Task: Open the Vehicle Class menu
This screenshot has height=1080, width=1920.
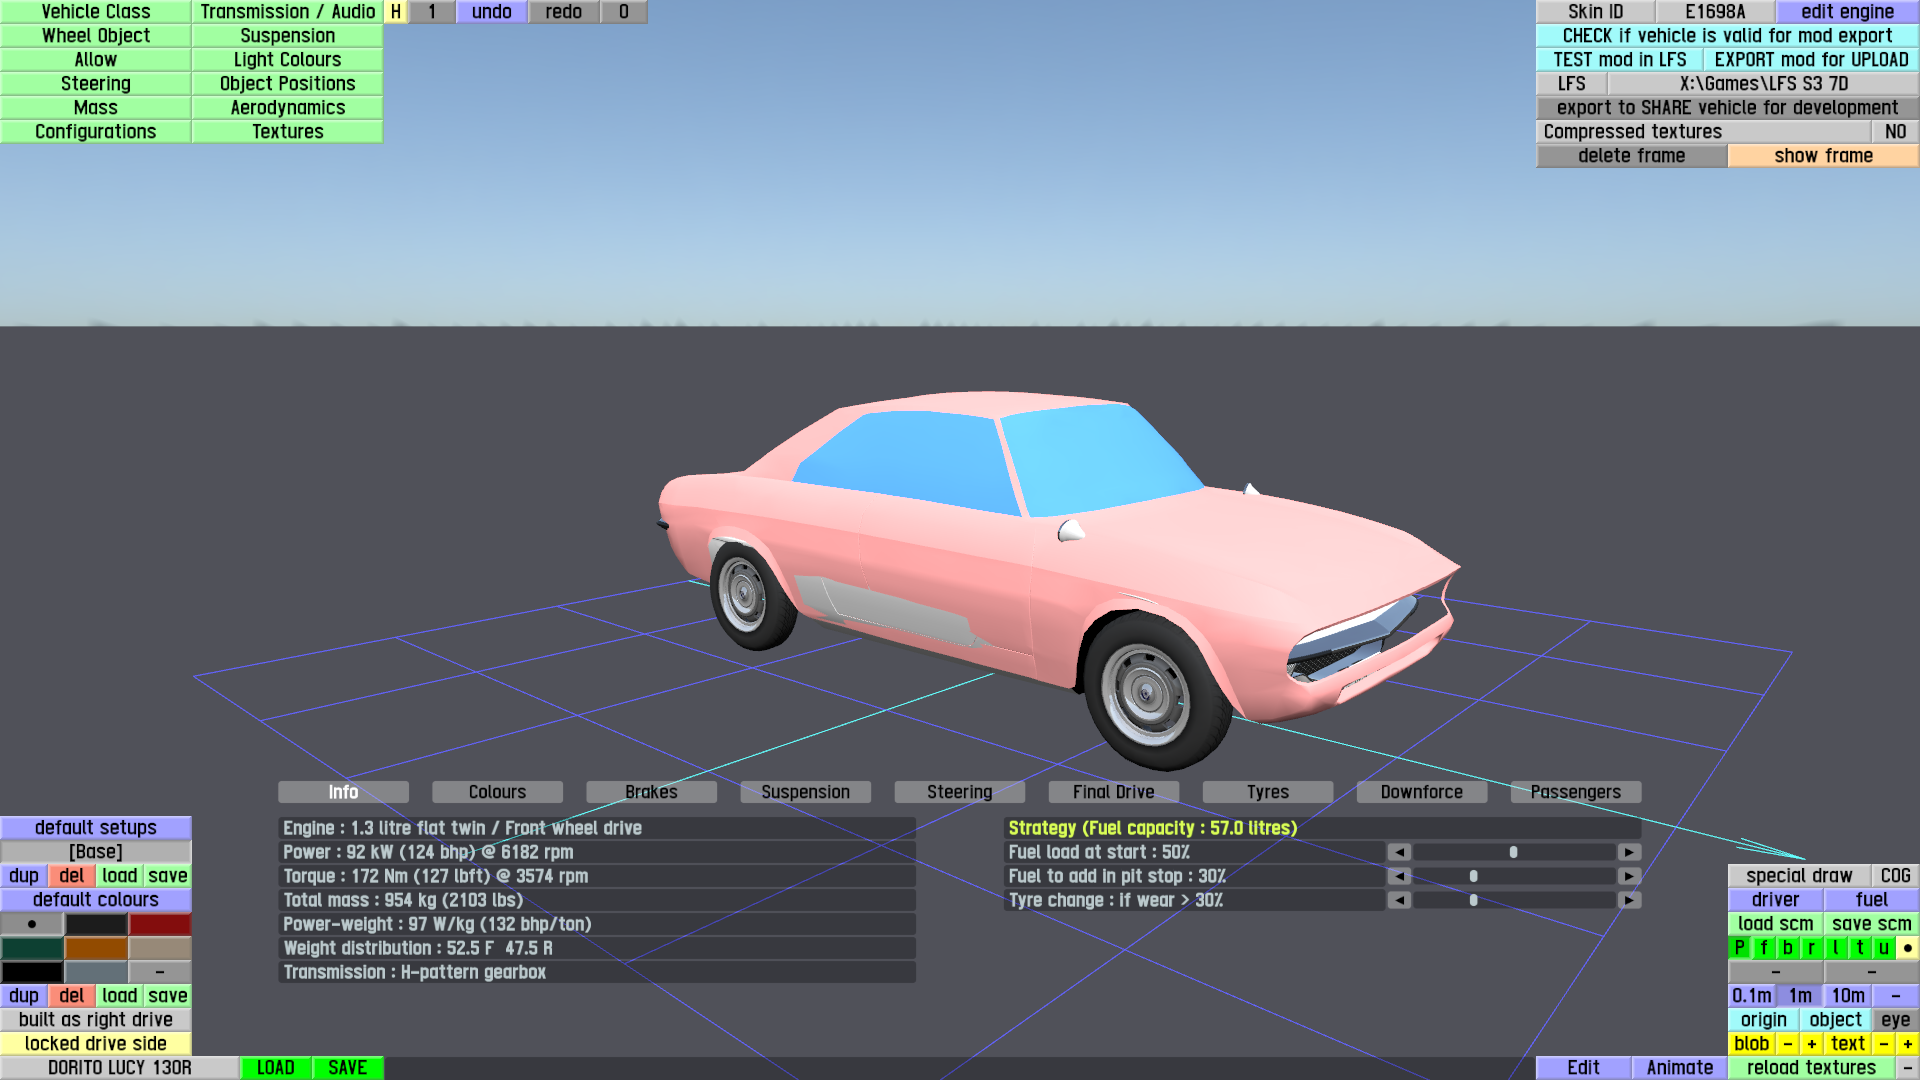Action: point(96,12)
